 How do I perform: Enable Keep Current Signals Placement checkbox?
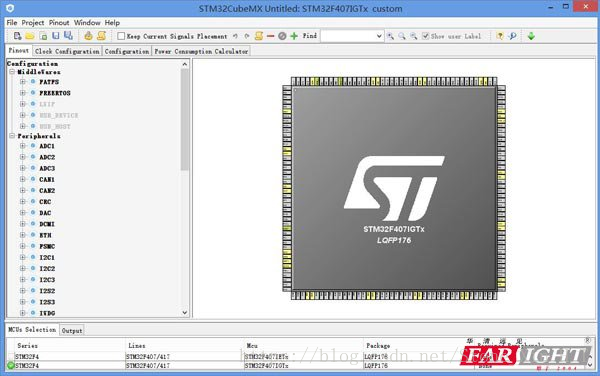coord(121,36)
